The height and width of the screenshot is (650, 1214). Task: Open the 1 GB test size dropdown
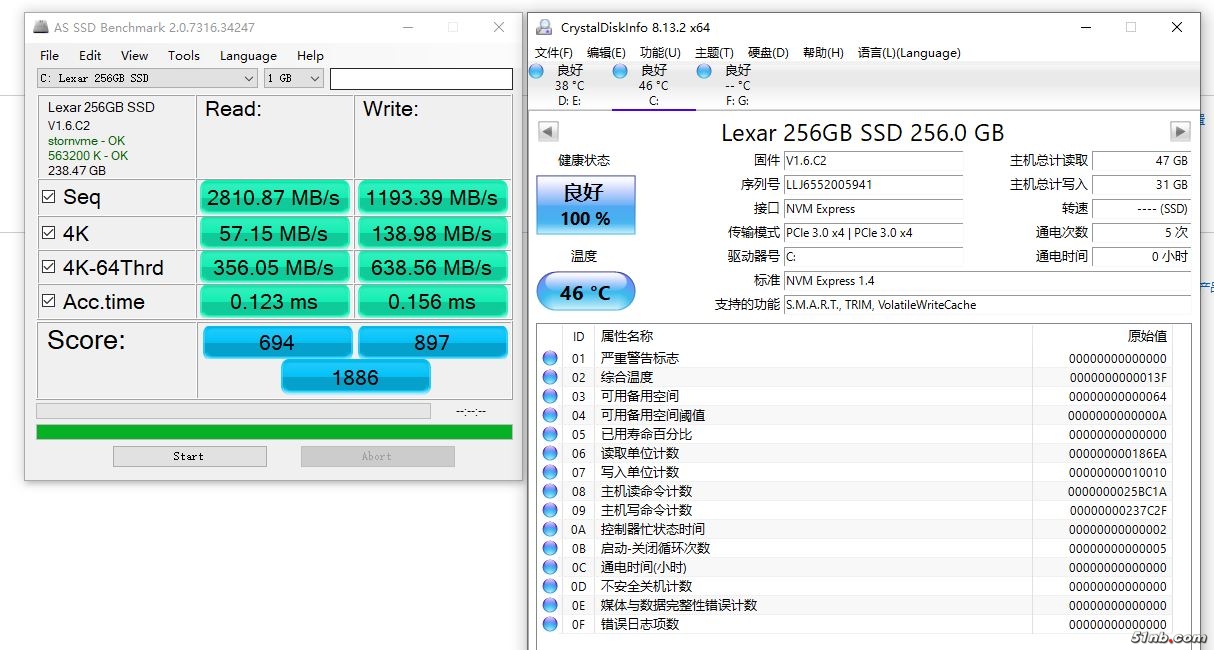click(x=294, y=78)
